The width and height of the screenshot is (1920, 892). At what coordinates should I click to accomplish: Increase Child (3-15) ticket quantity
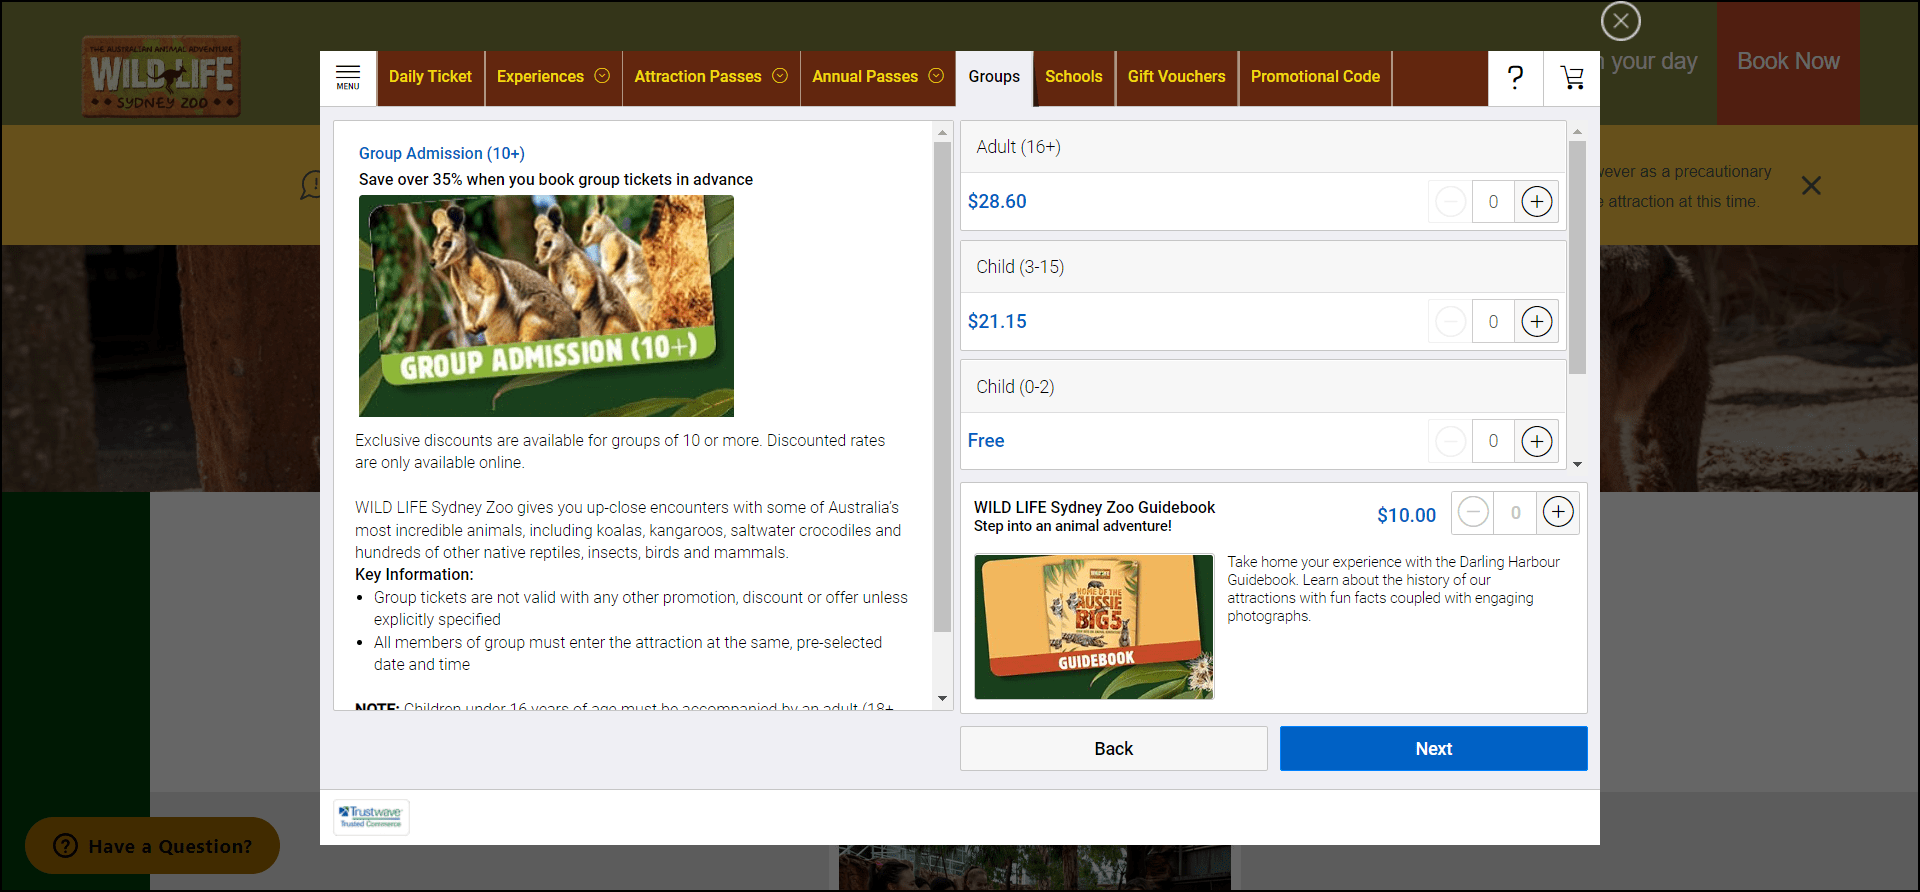(1537, 321)
